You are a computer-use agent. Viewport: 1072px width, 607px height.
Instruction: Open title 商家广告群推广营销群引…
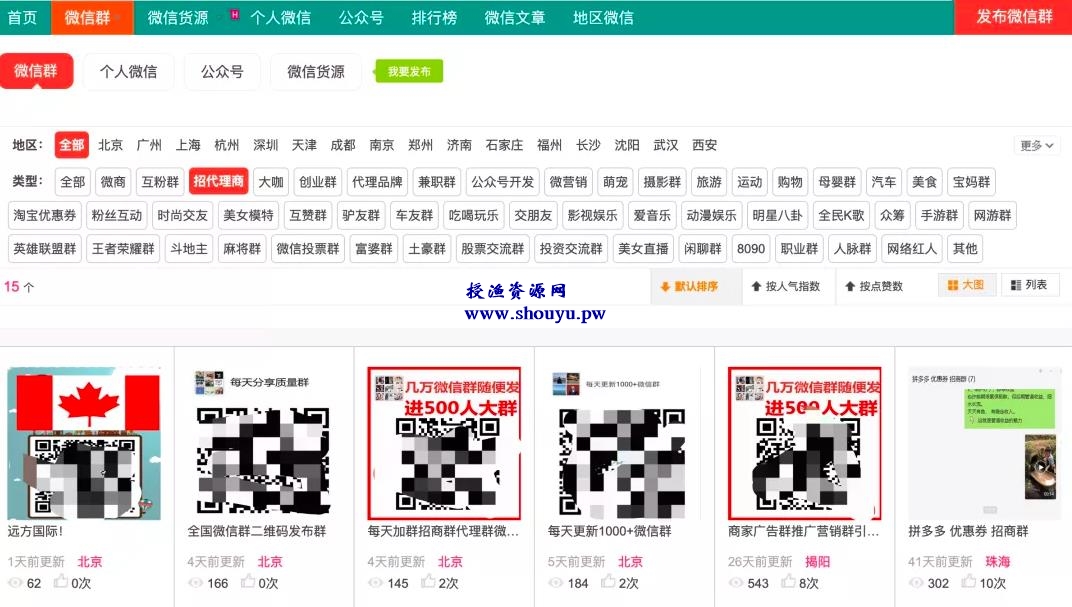[803, 531]
